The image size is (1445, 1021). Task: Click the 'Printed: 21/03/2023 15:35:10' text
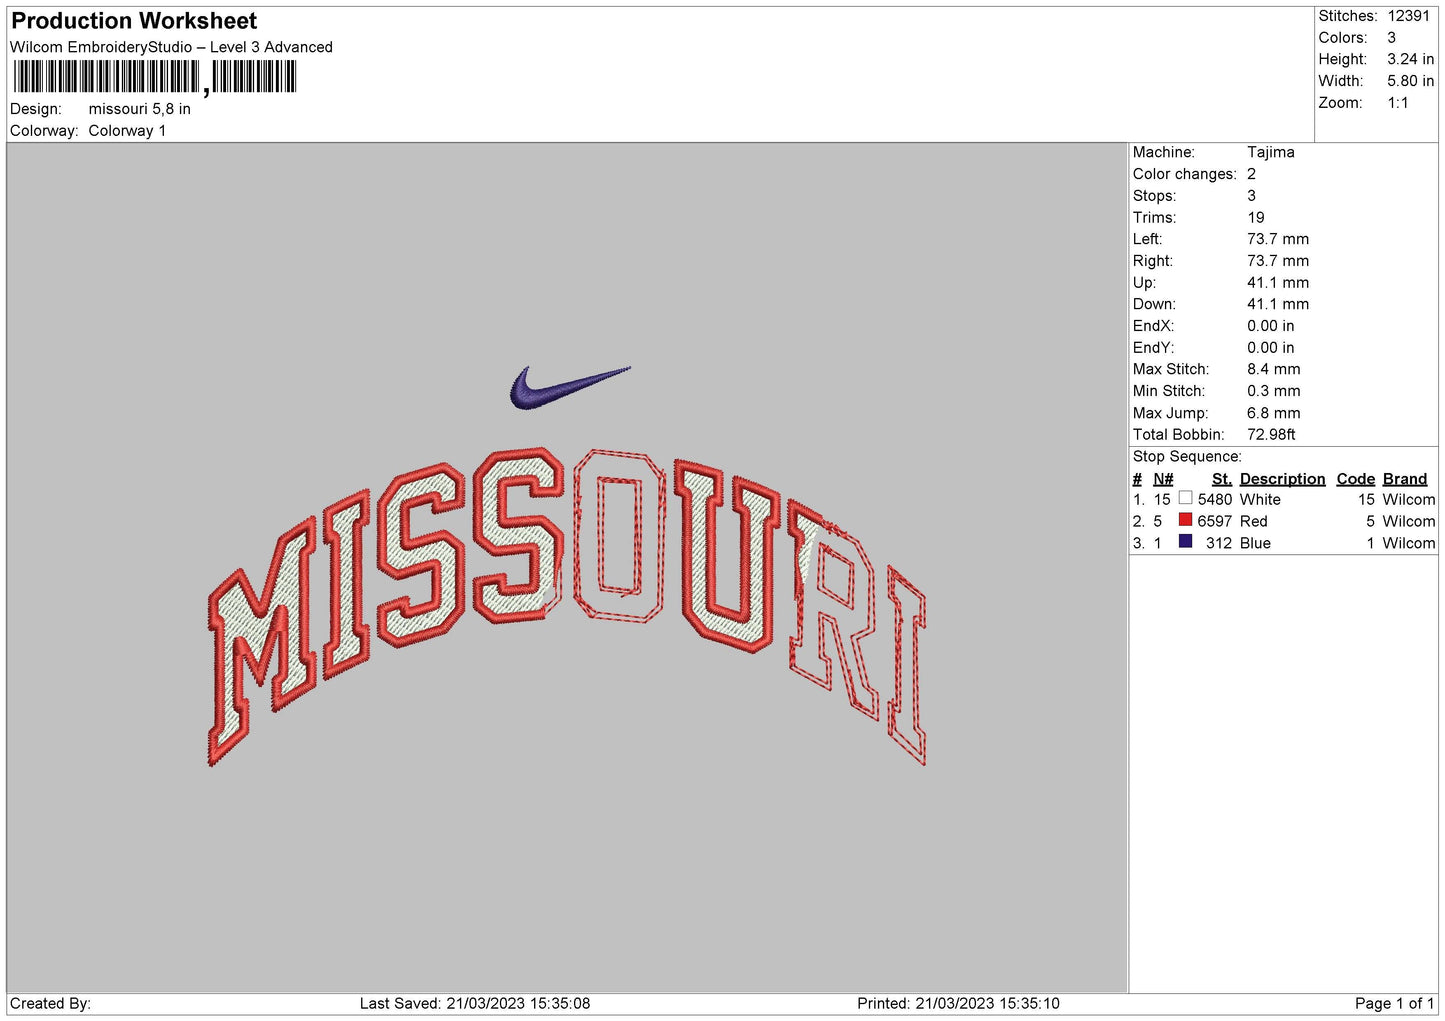(958, 1004)
